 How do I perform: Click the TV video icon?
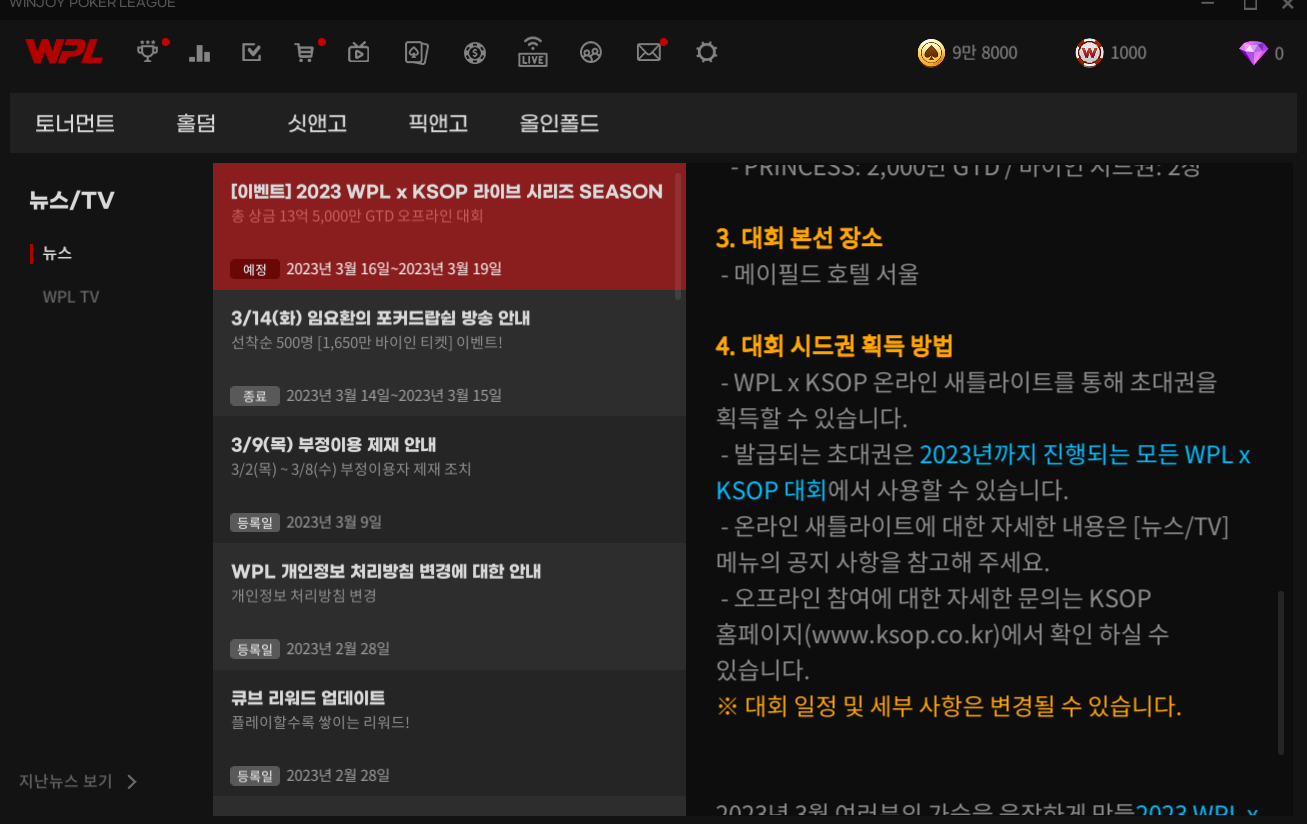coord(358,52)
